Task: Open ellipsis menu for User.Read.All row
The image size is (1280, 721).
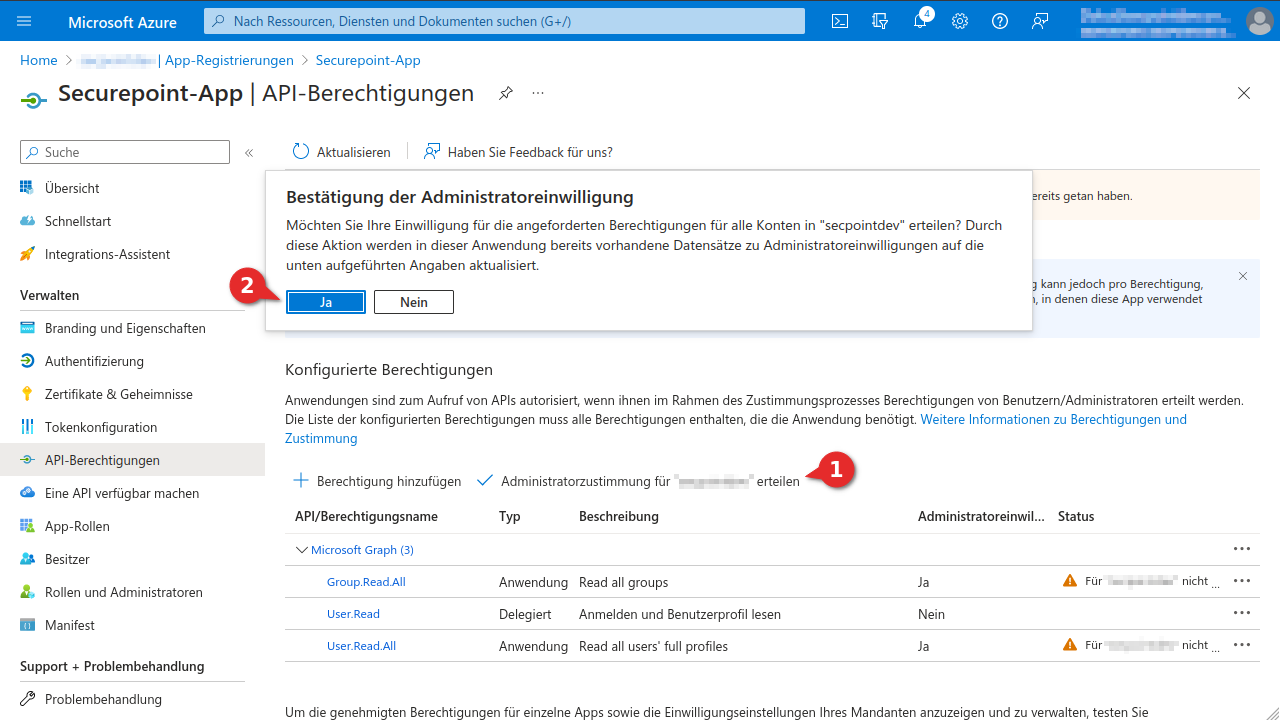Action: pyautogui.click(x=1242, y=645)
